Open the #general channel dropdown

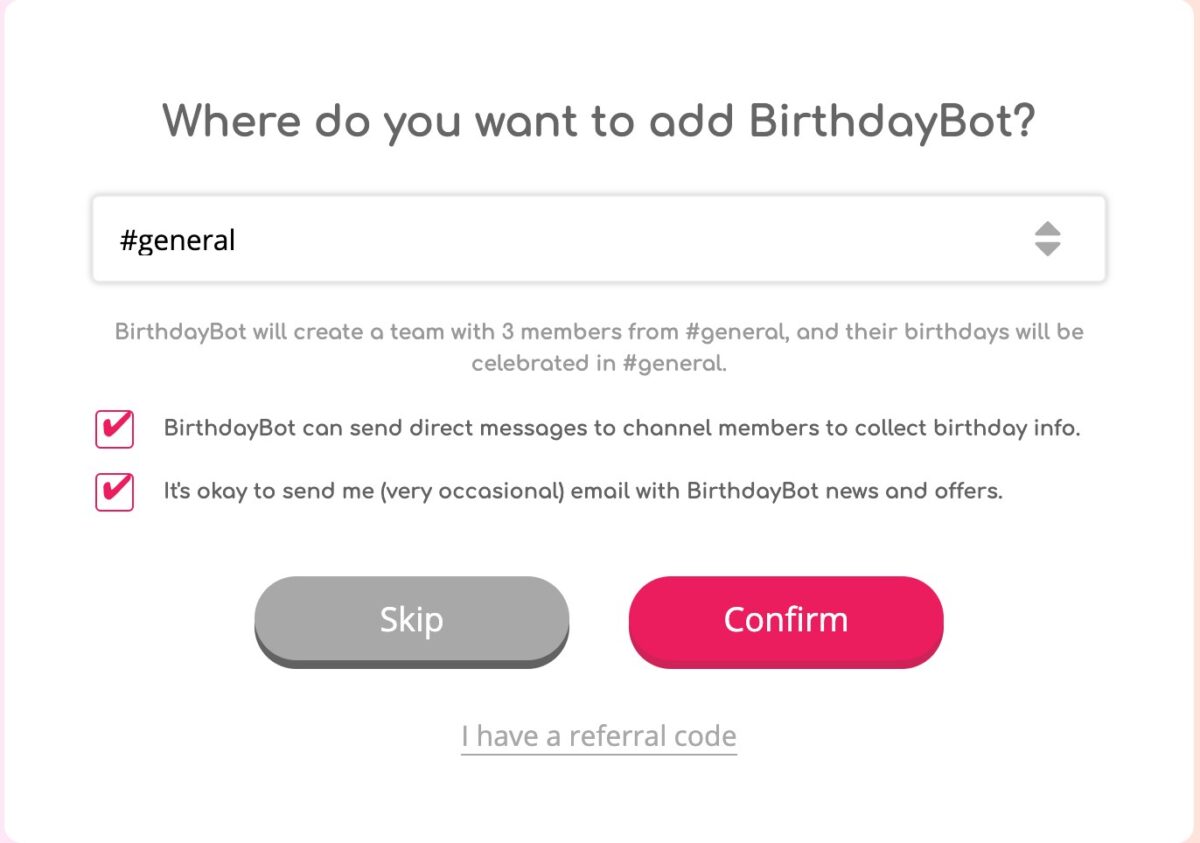pos(599,239)
